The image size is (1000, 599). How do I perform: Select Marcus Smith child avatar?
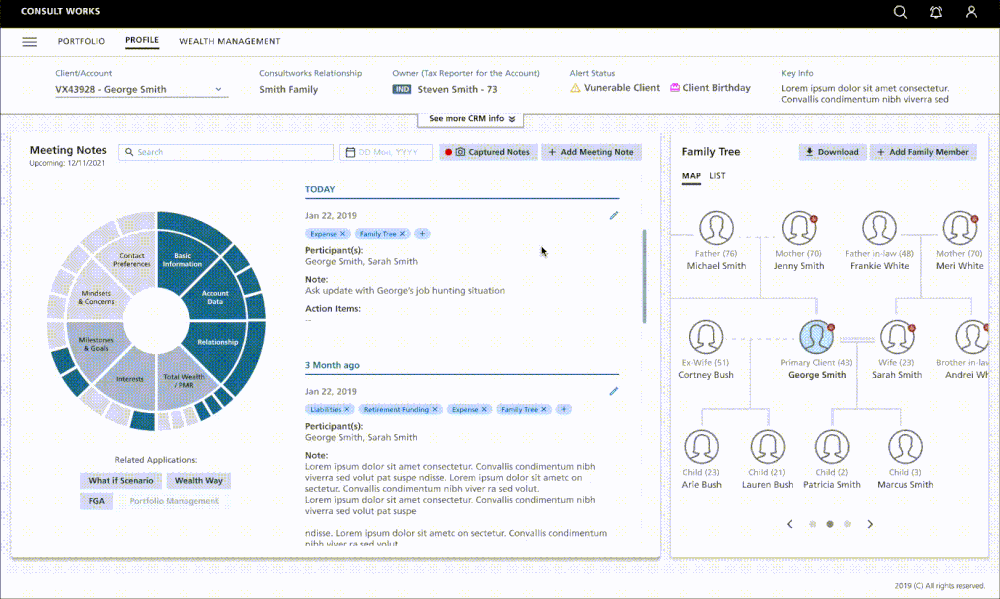(905, 447)
